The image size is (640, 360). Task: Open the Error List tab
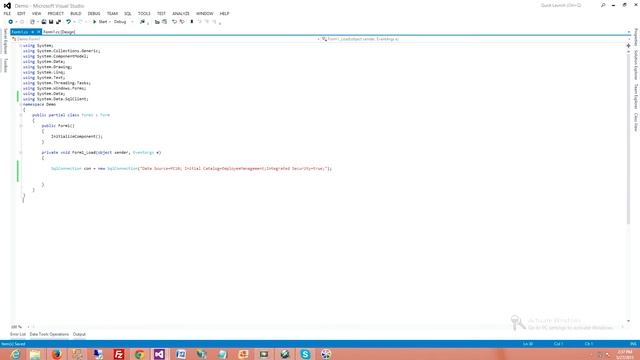18,334
